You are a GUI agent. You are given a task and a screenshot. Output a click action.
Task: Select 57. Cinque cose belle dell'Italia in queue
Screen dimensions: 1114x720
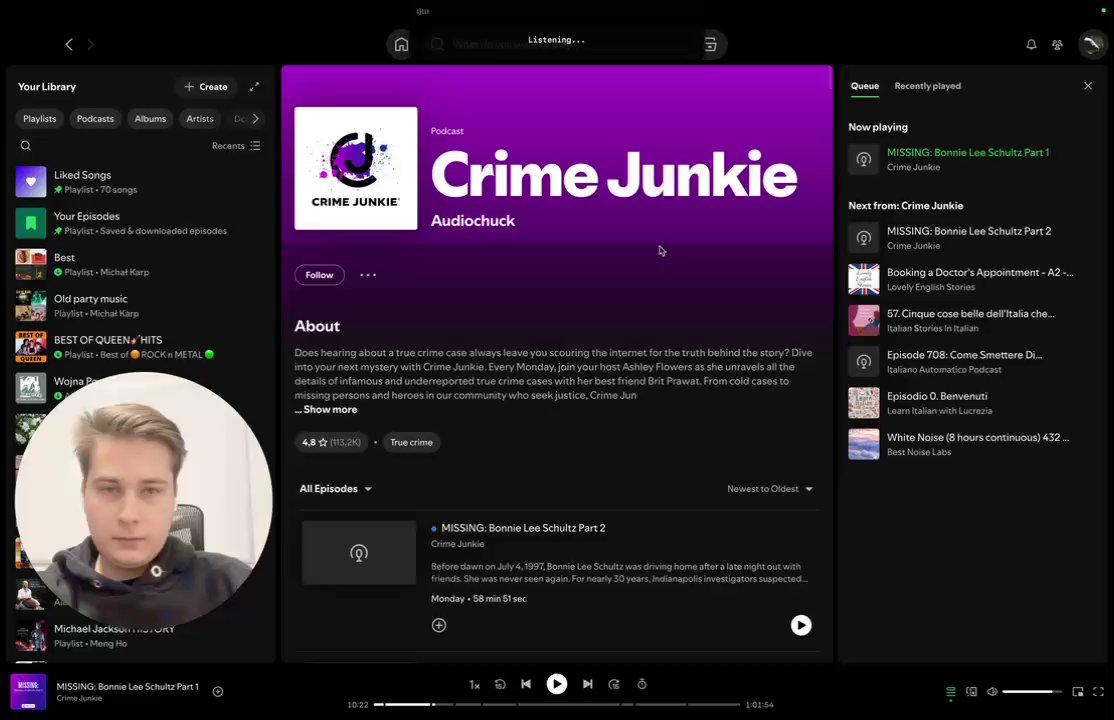[971, 321]
